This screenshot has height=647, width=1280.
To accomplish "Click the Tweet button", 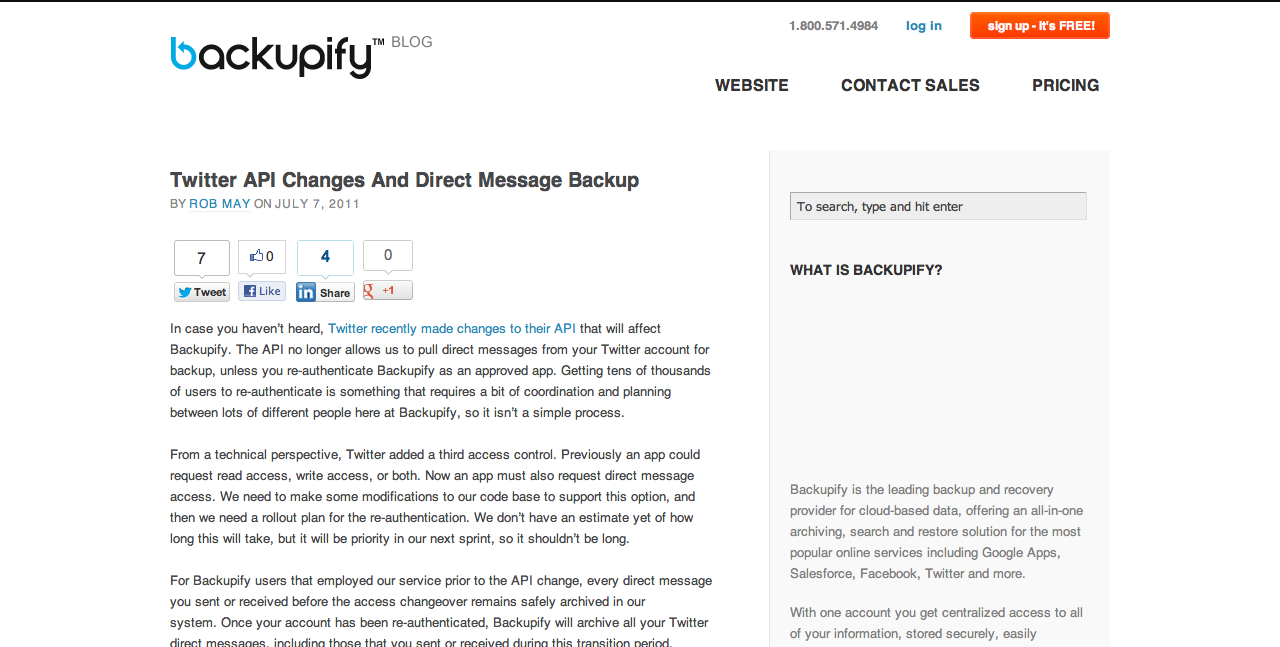I will [202, 292].
